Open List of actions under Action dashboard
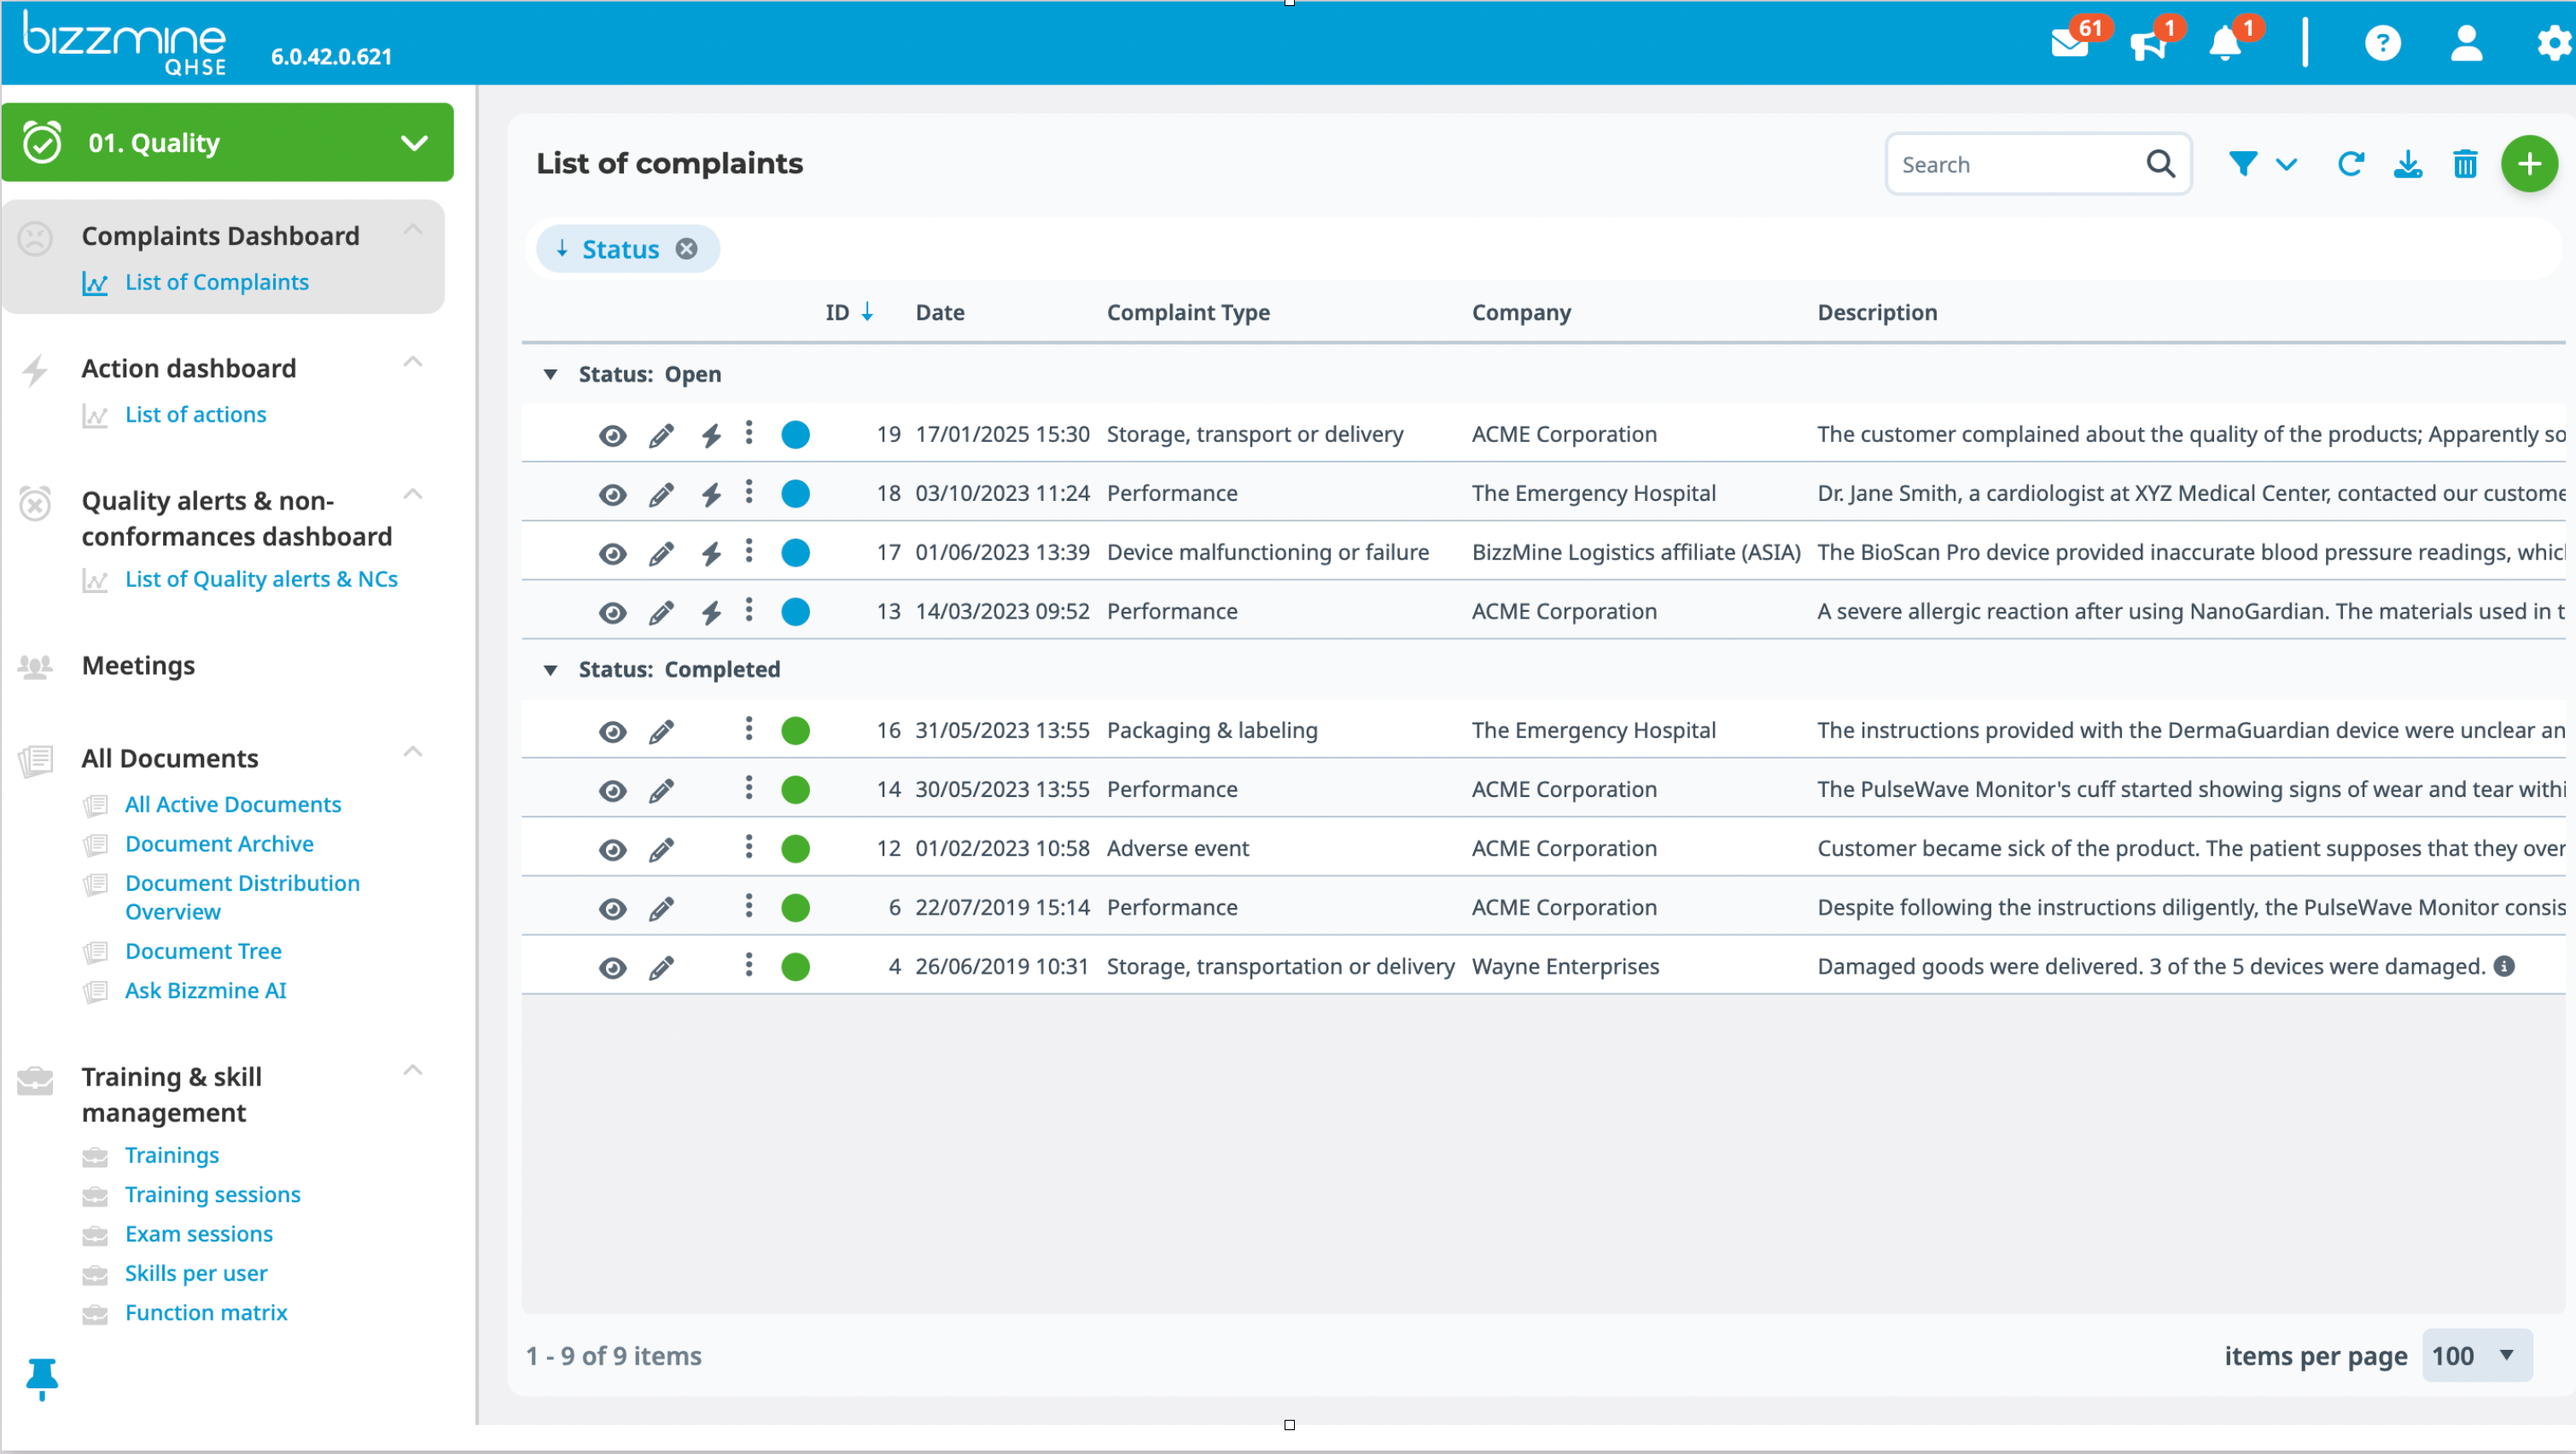Viewport: 2576px width, 1454px height. tap(195, 414)
